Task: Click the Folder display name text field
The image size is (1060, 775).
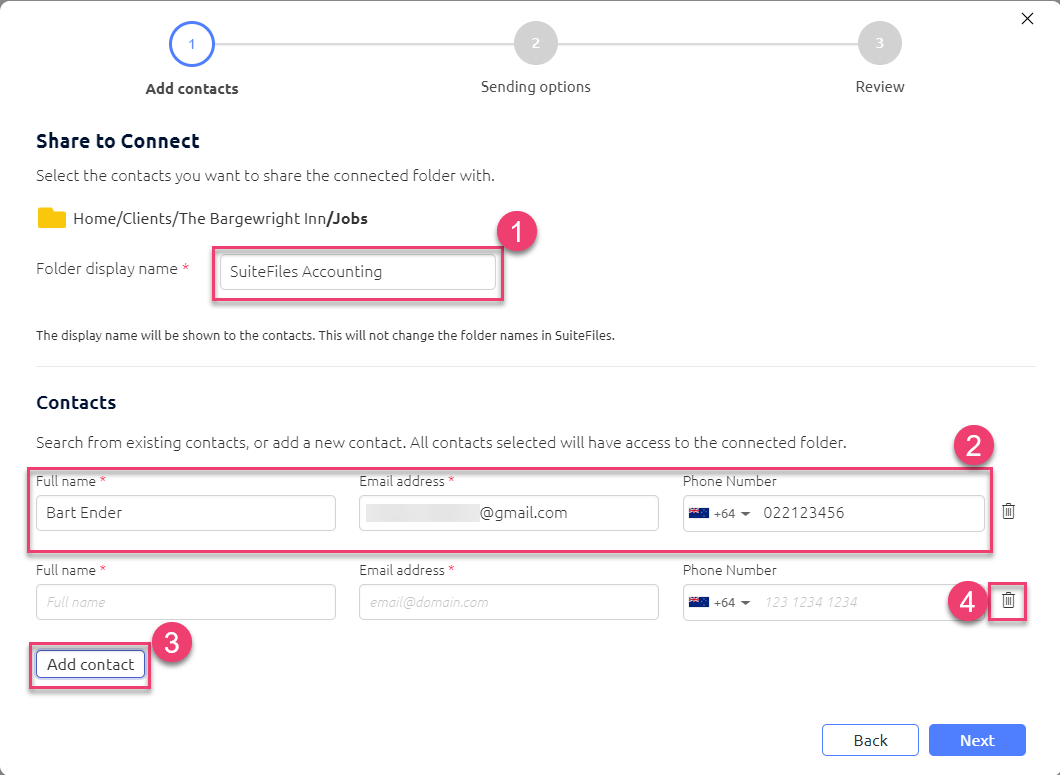Action: click(357, 271)
